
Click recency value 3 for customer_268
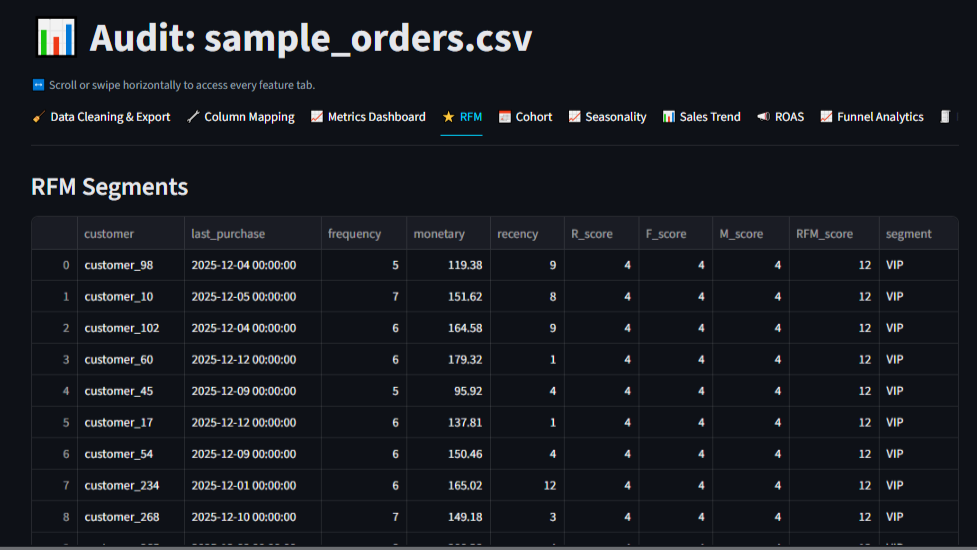tap(527, 517)
